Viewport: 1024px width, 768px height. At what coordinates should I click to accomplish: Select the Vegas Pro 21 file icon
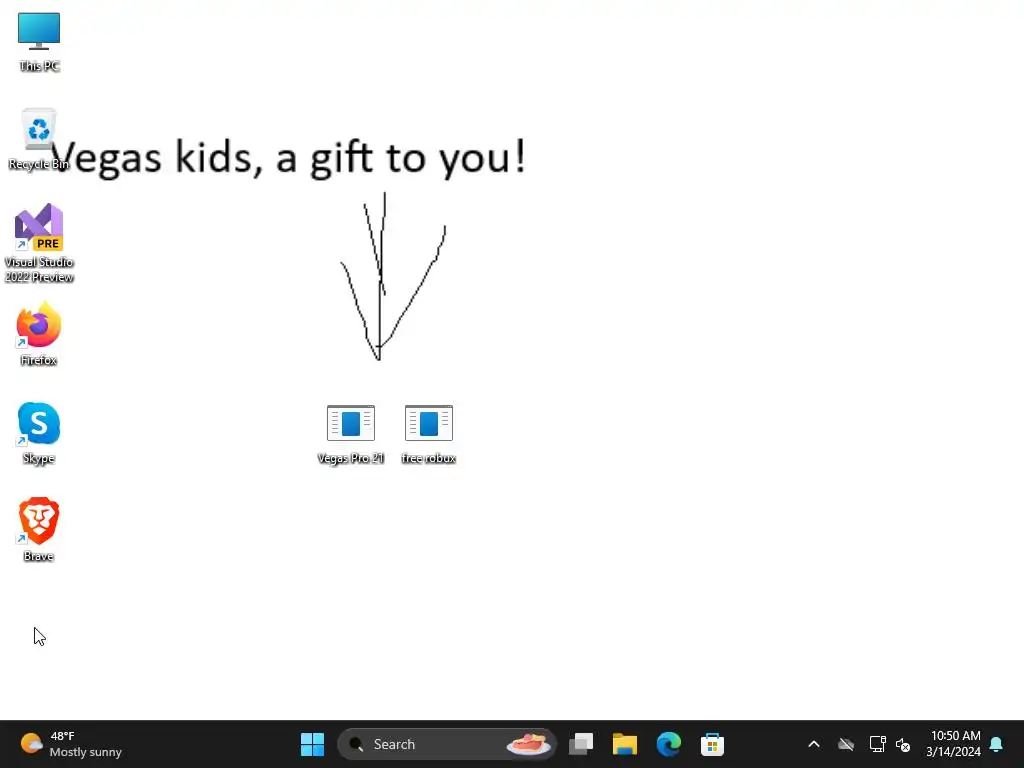[x=351, y=434]
